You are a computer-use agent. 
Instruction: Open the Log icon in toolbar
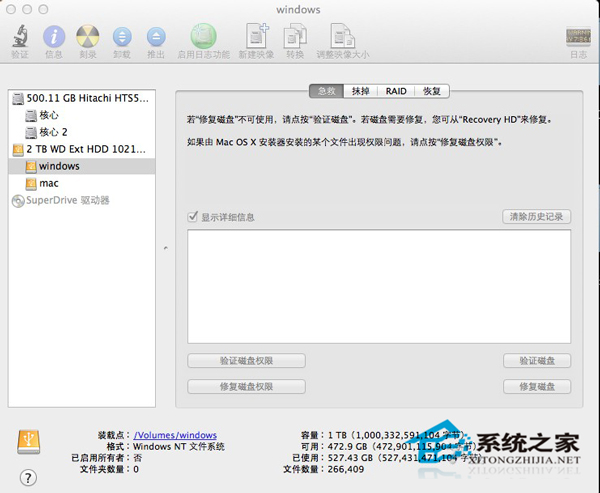click(x=578, y=37)
